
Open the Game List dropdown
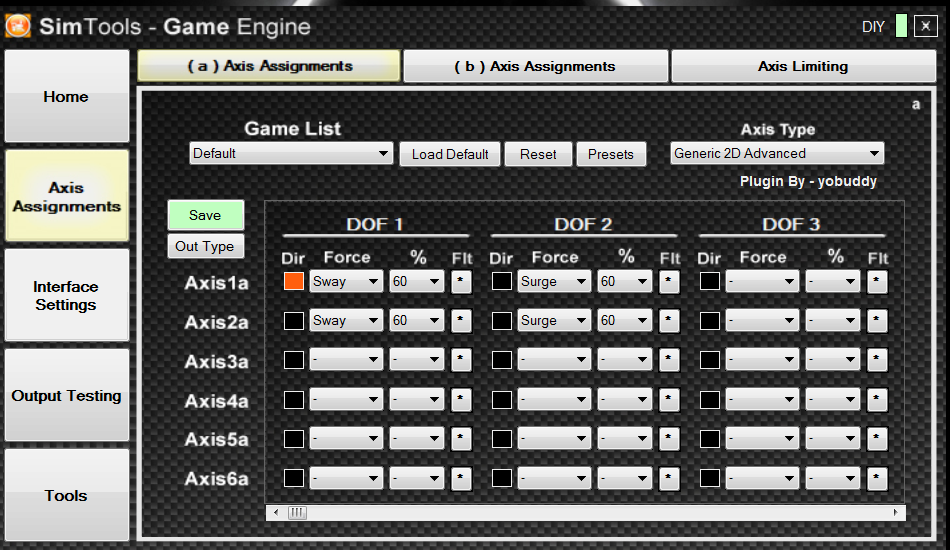click(291, 154)
